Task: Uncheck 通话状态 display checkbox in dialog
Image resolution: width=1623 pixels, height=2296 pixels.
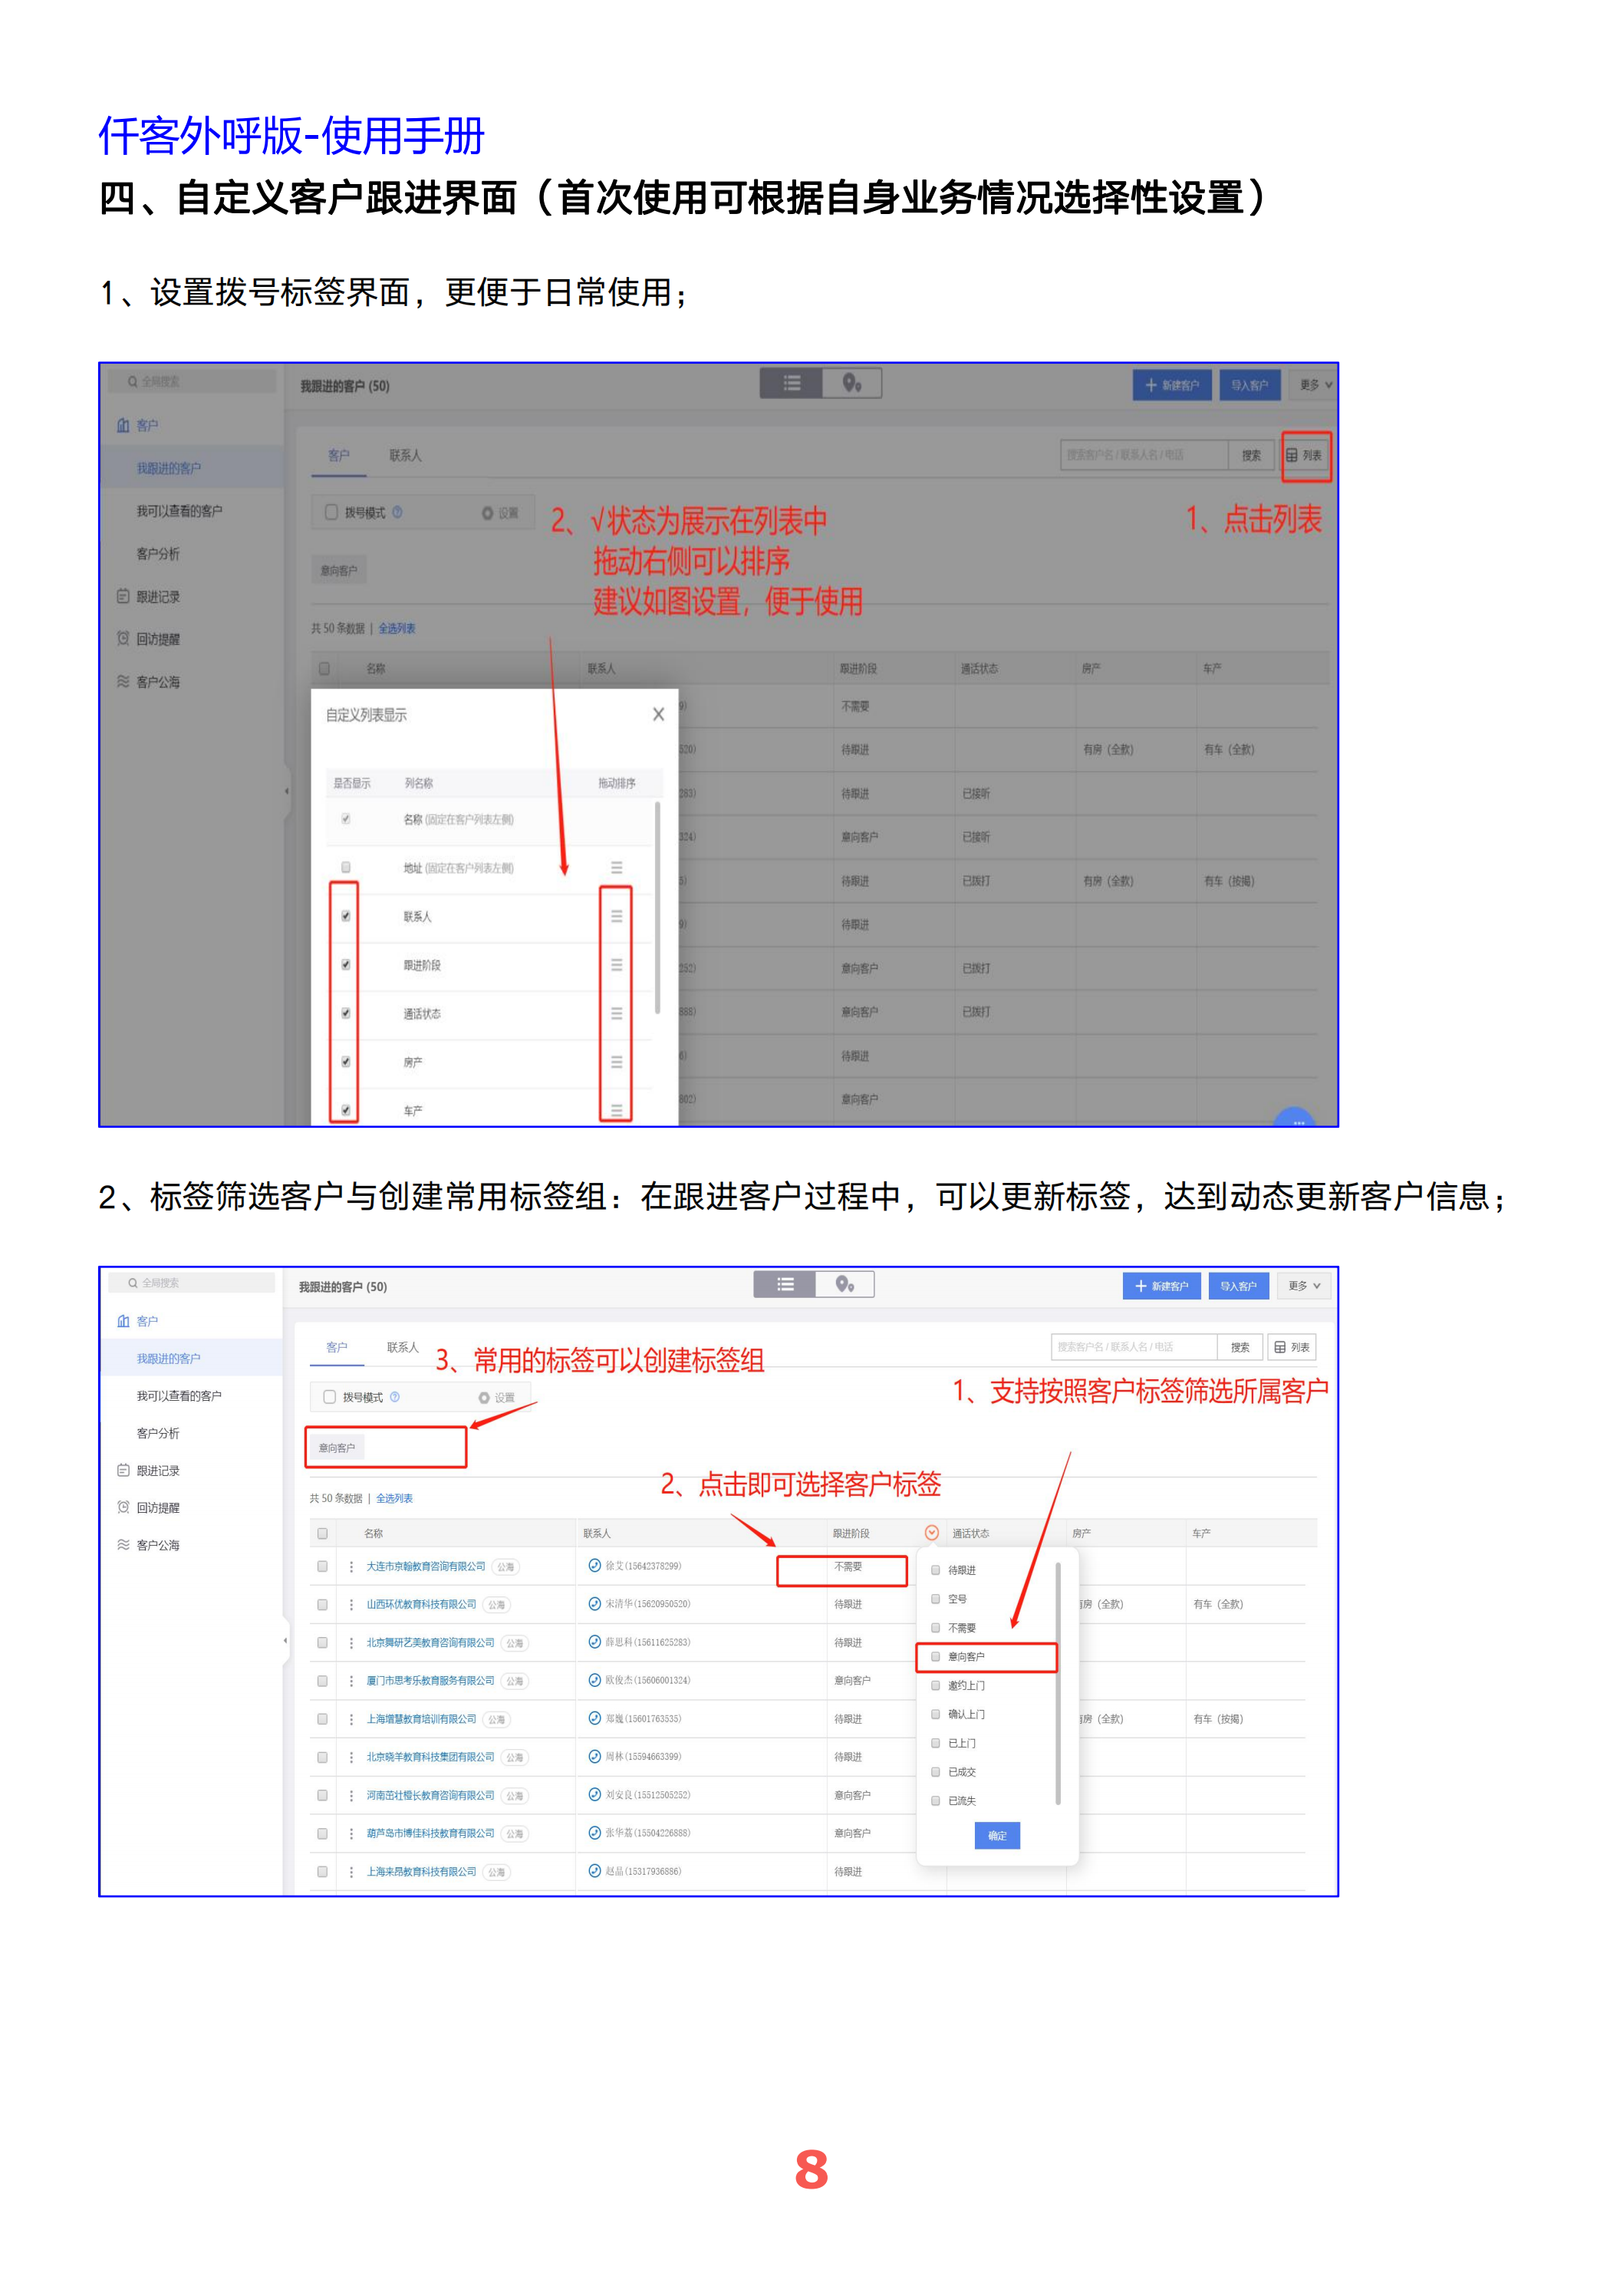Action: 346,1013
